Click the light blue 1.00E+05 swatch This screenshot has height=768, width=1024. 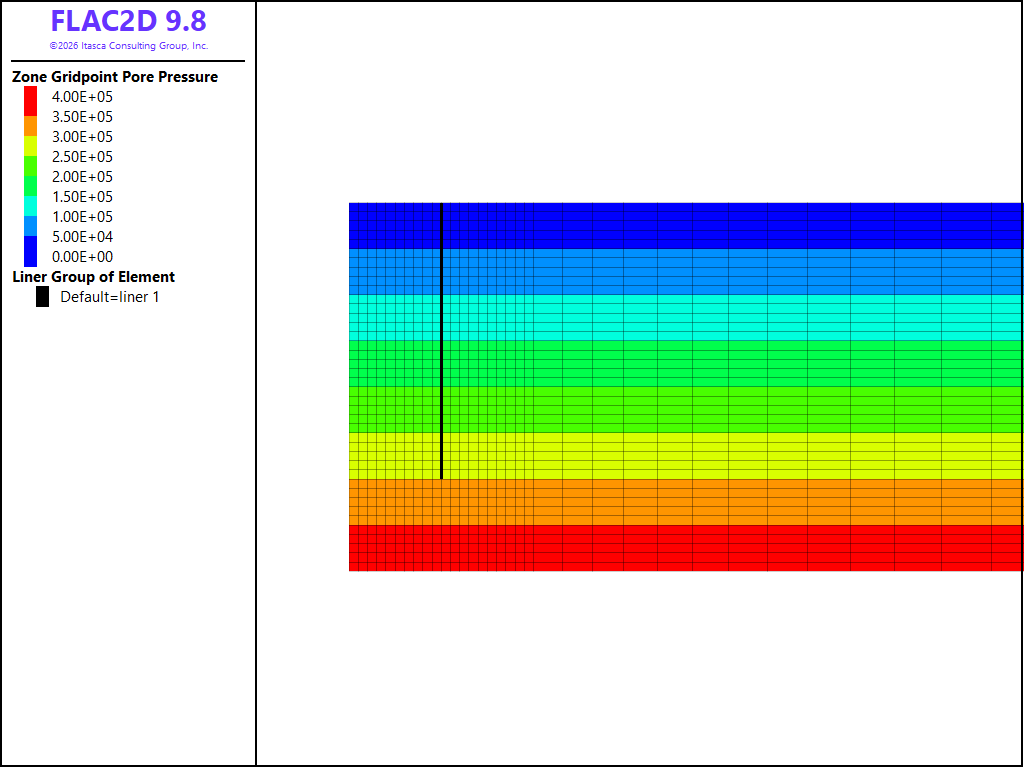(x=31, y=226)
